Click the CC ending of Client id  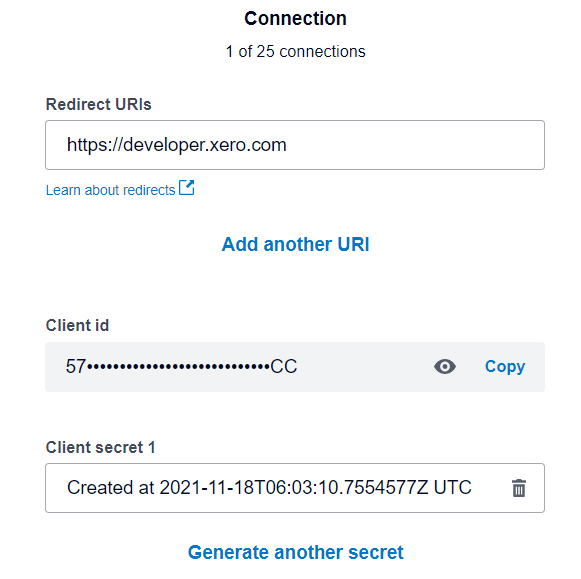pyautogui.click(x=283, y=367)
